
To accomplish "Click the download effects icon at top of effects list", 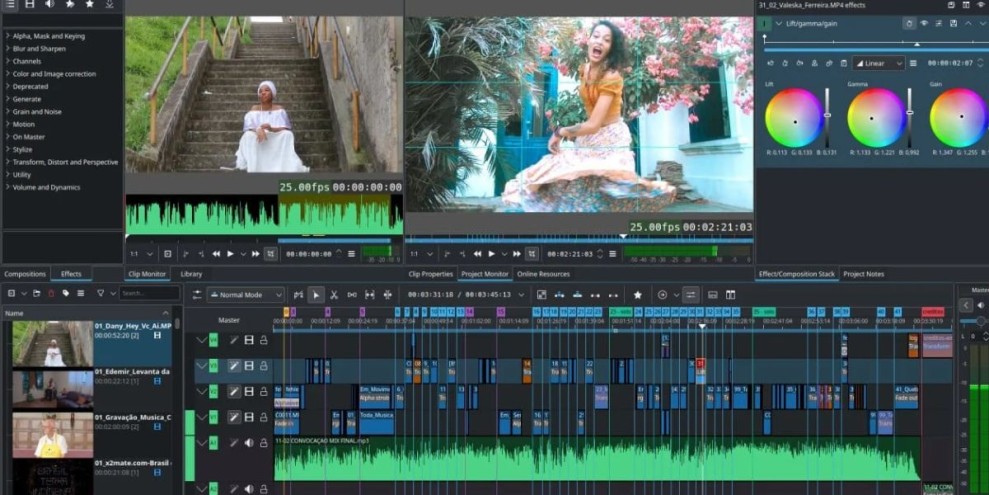I will [109, 4].
